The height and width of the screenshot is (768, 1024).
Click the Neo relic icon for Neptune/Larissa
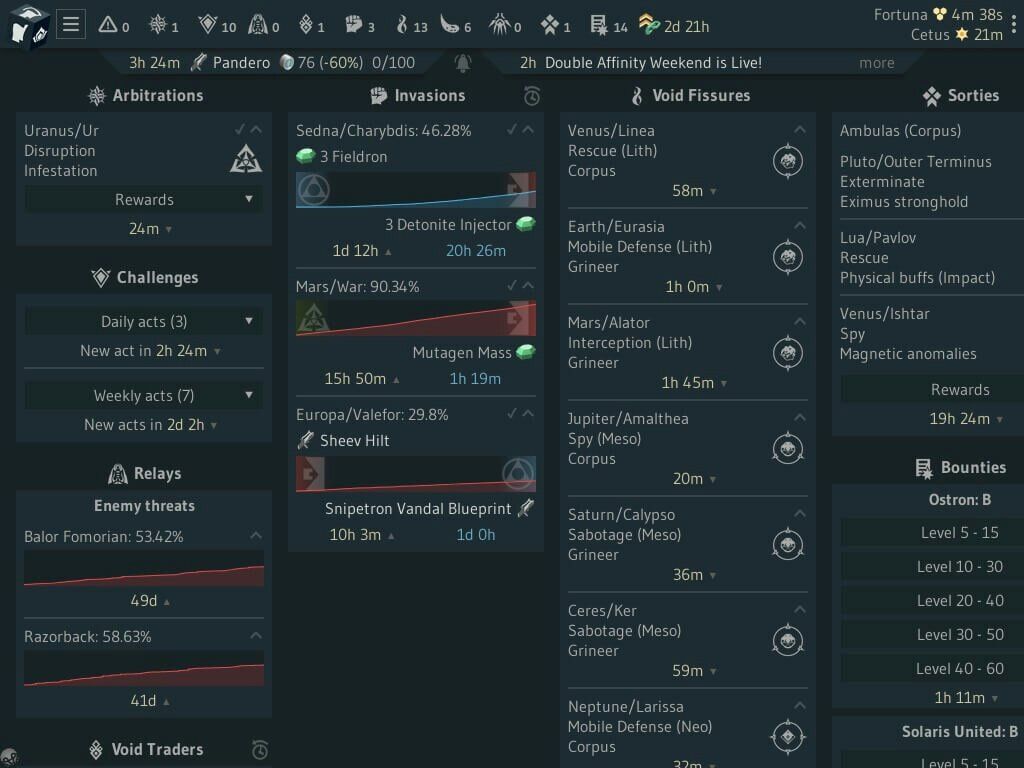pos(788,737)
